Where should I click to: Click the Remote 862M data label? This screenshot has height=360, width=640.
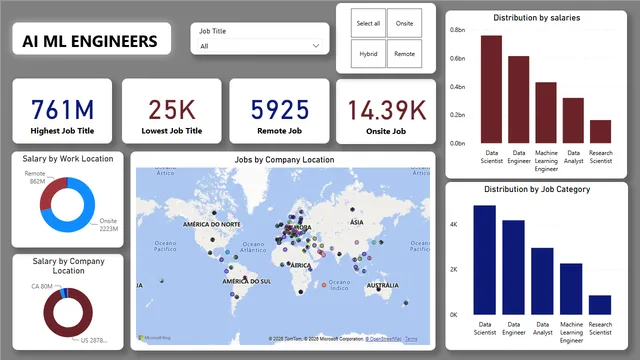(35, 177)
